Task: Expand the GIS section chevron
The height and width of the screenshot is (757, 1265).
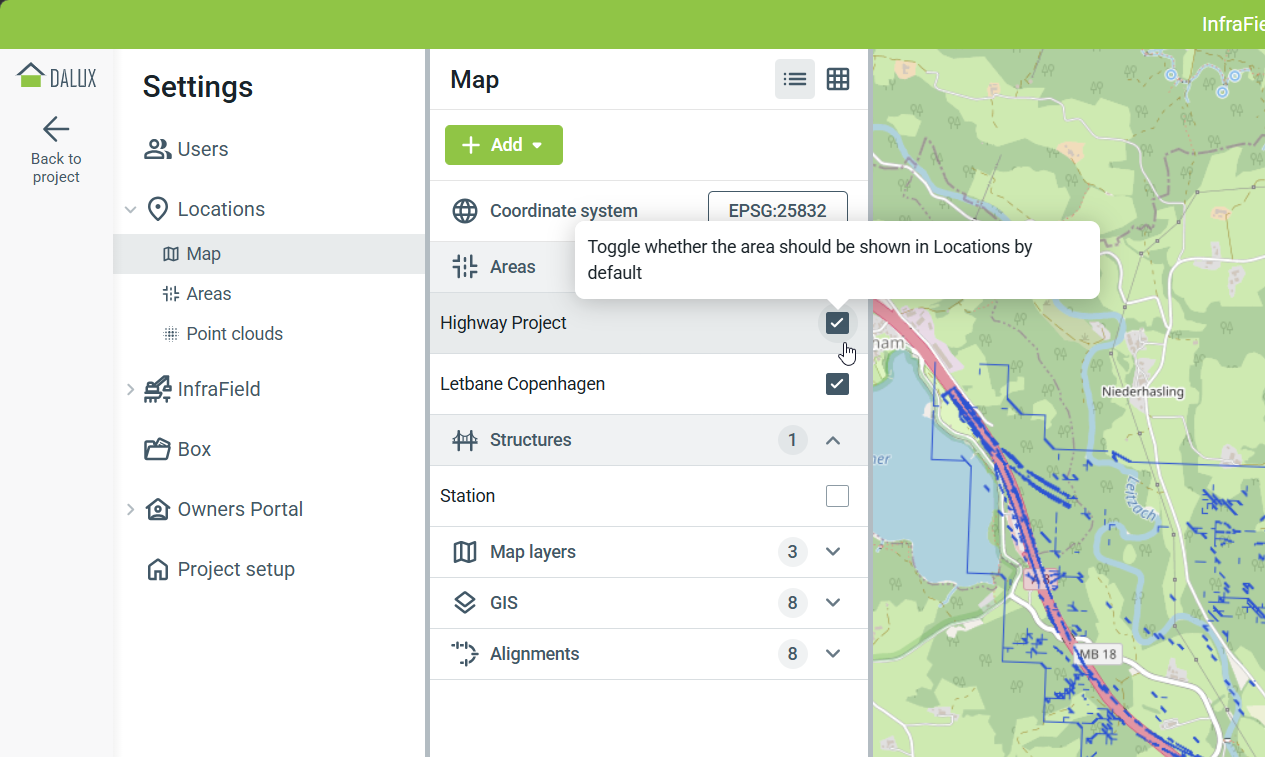Action: pyautogui.click(x=833, y=603)
